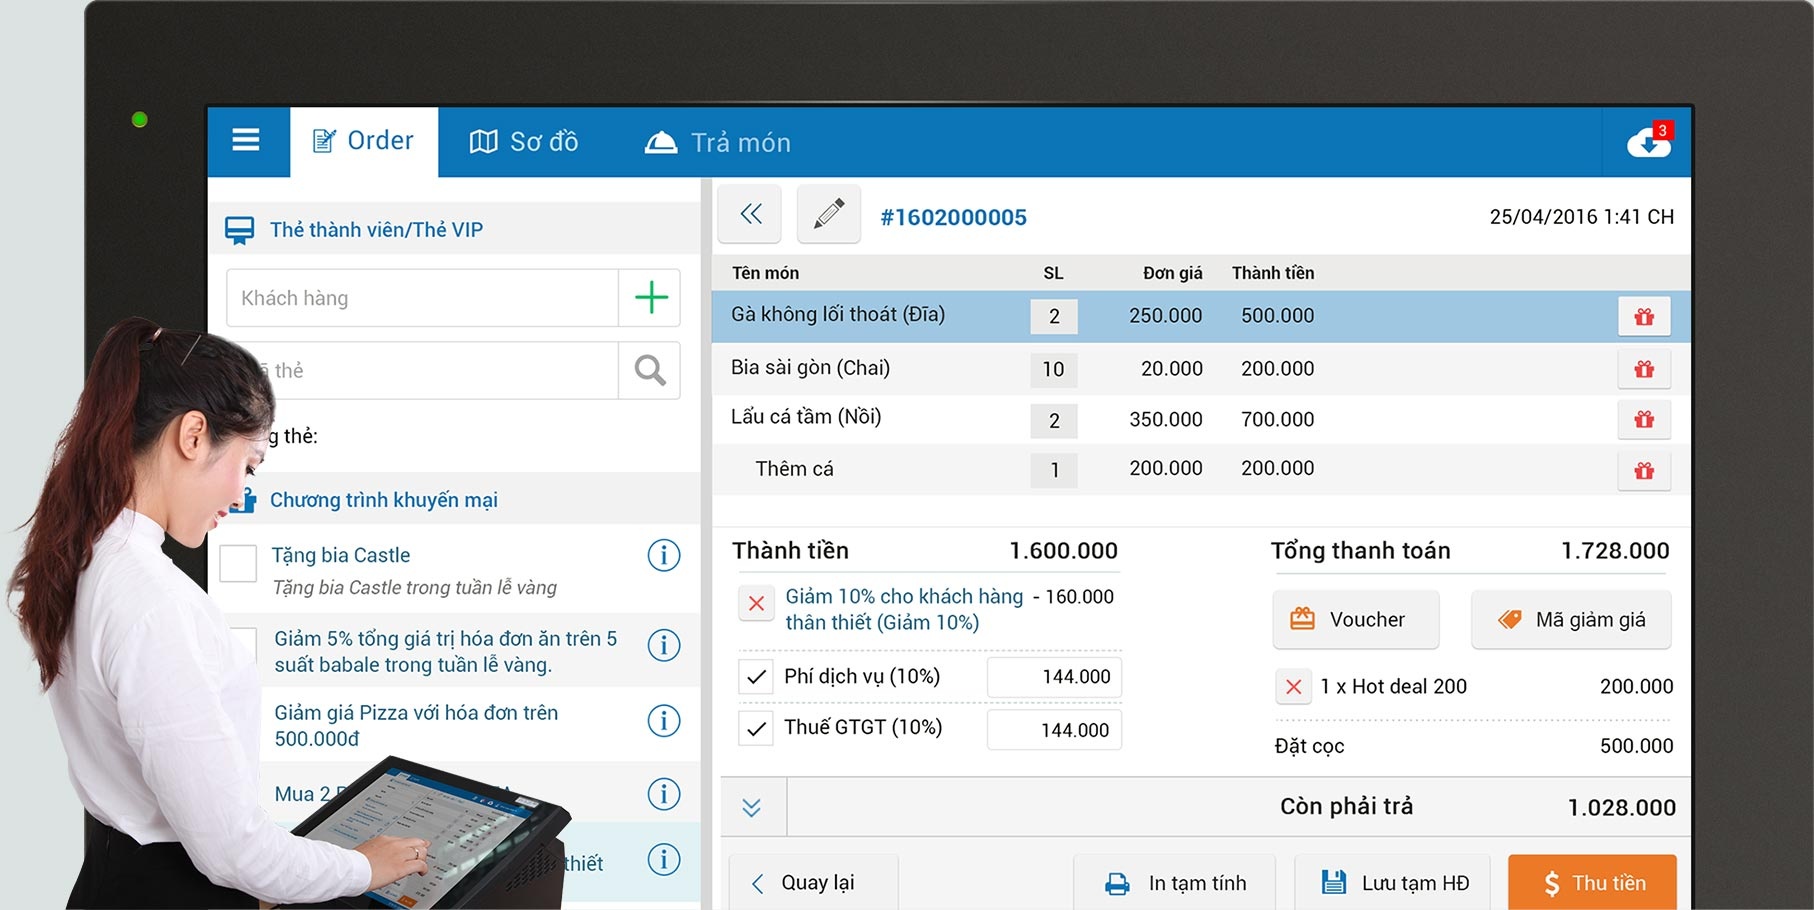The height and width of the screenshot is (910, 1814).
Task: Click gift icon for Bia sài gòn row
Action: 1643,369
